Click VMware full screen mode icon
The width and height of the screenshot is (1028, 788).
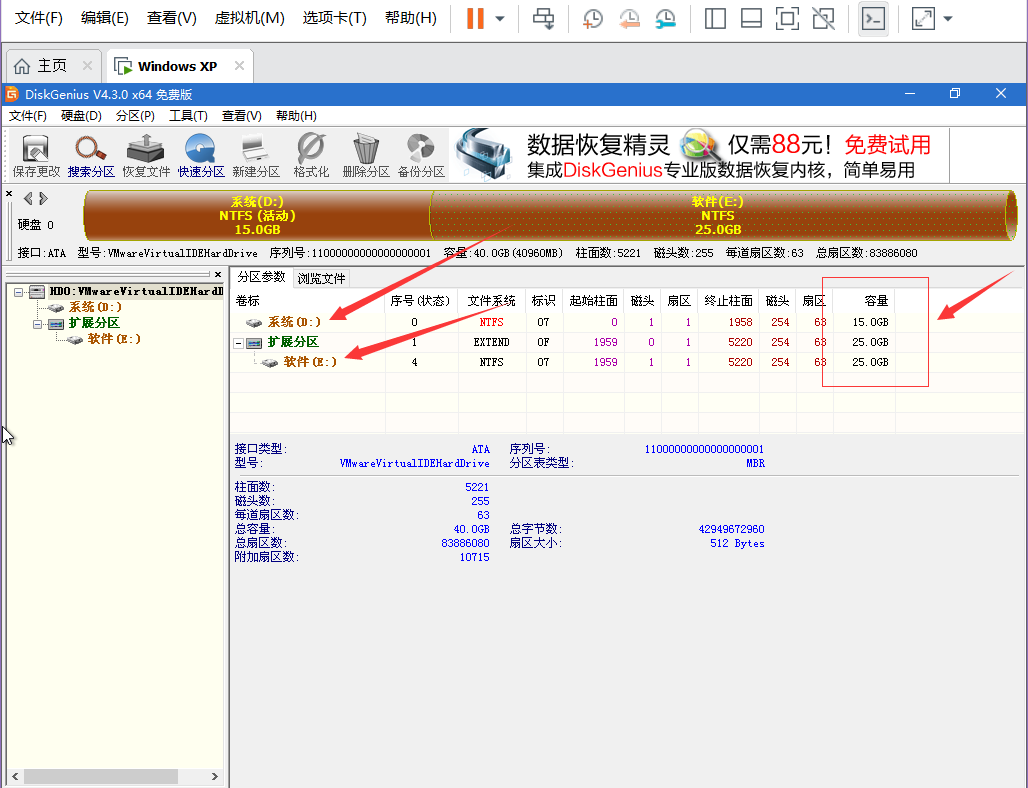point(787,18)
